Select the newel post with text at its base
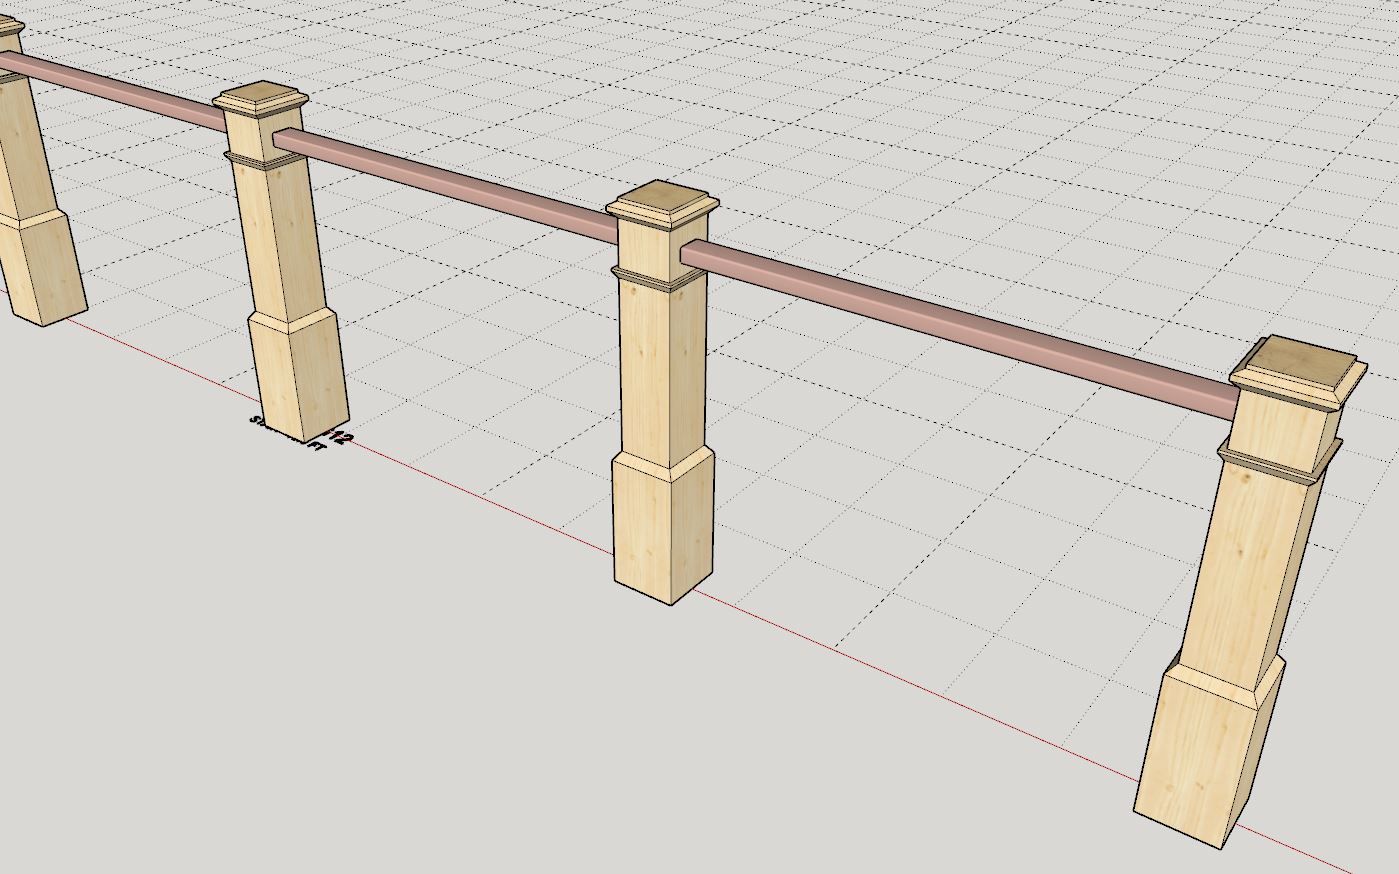The width and height of the screenshot is (1399, 874). (x=281, y=262)
